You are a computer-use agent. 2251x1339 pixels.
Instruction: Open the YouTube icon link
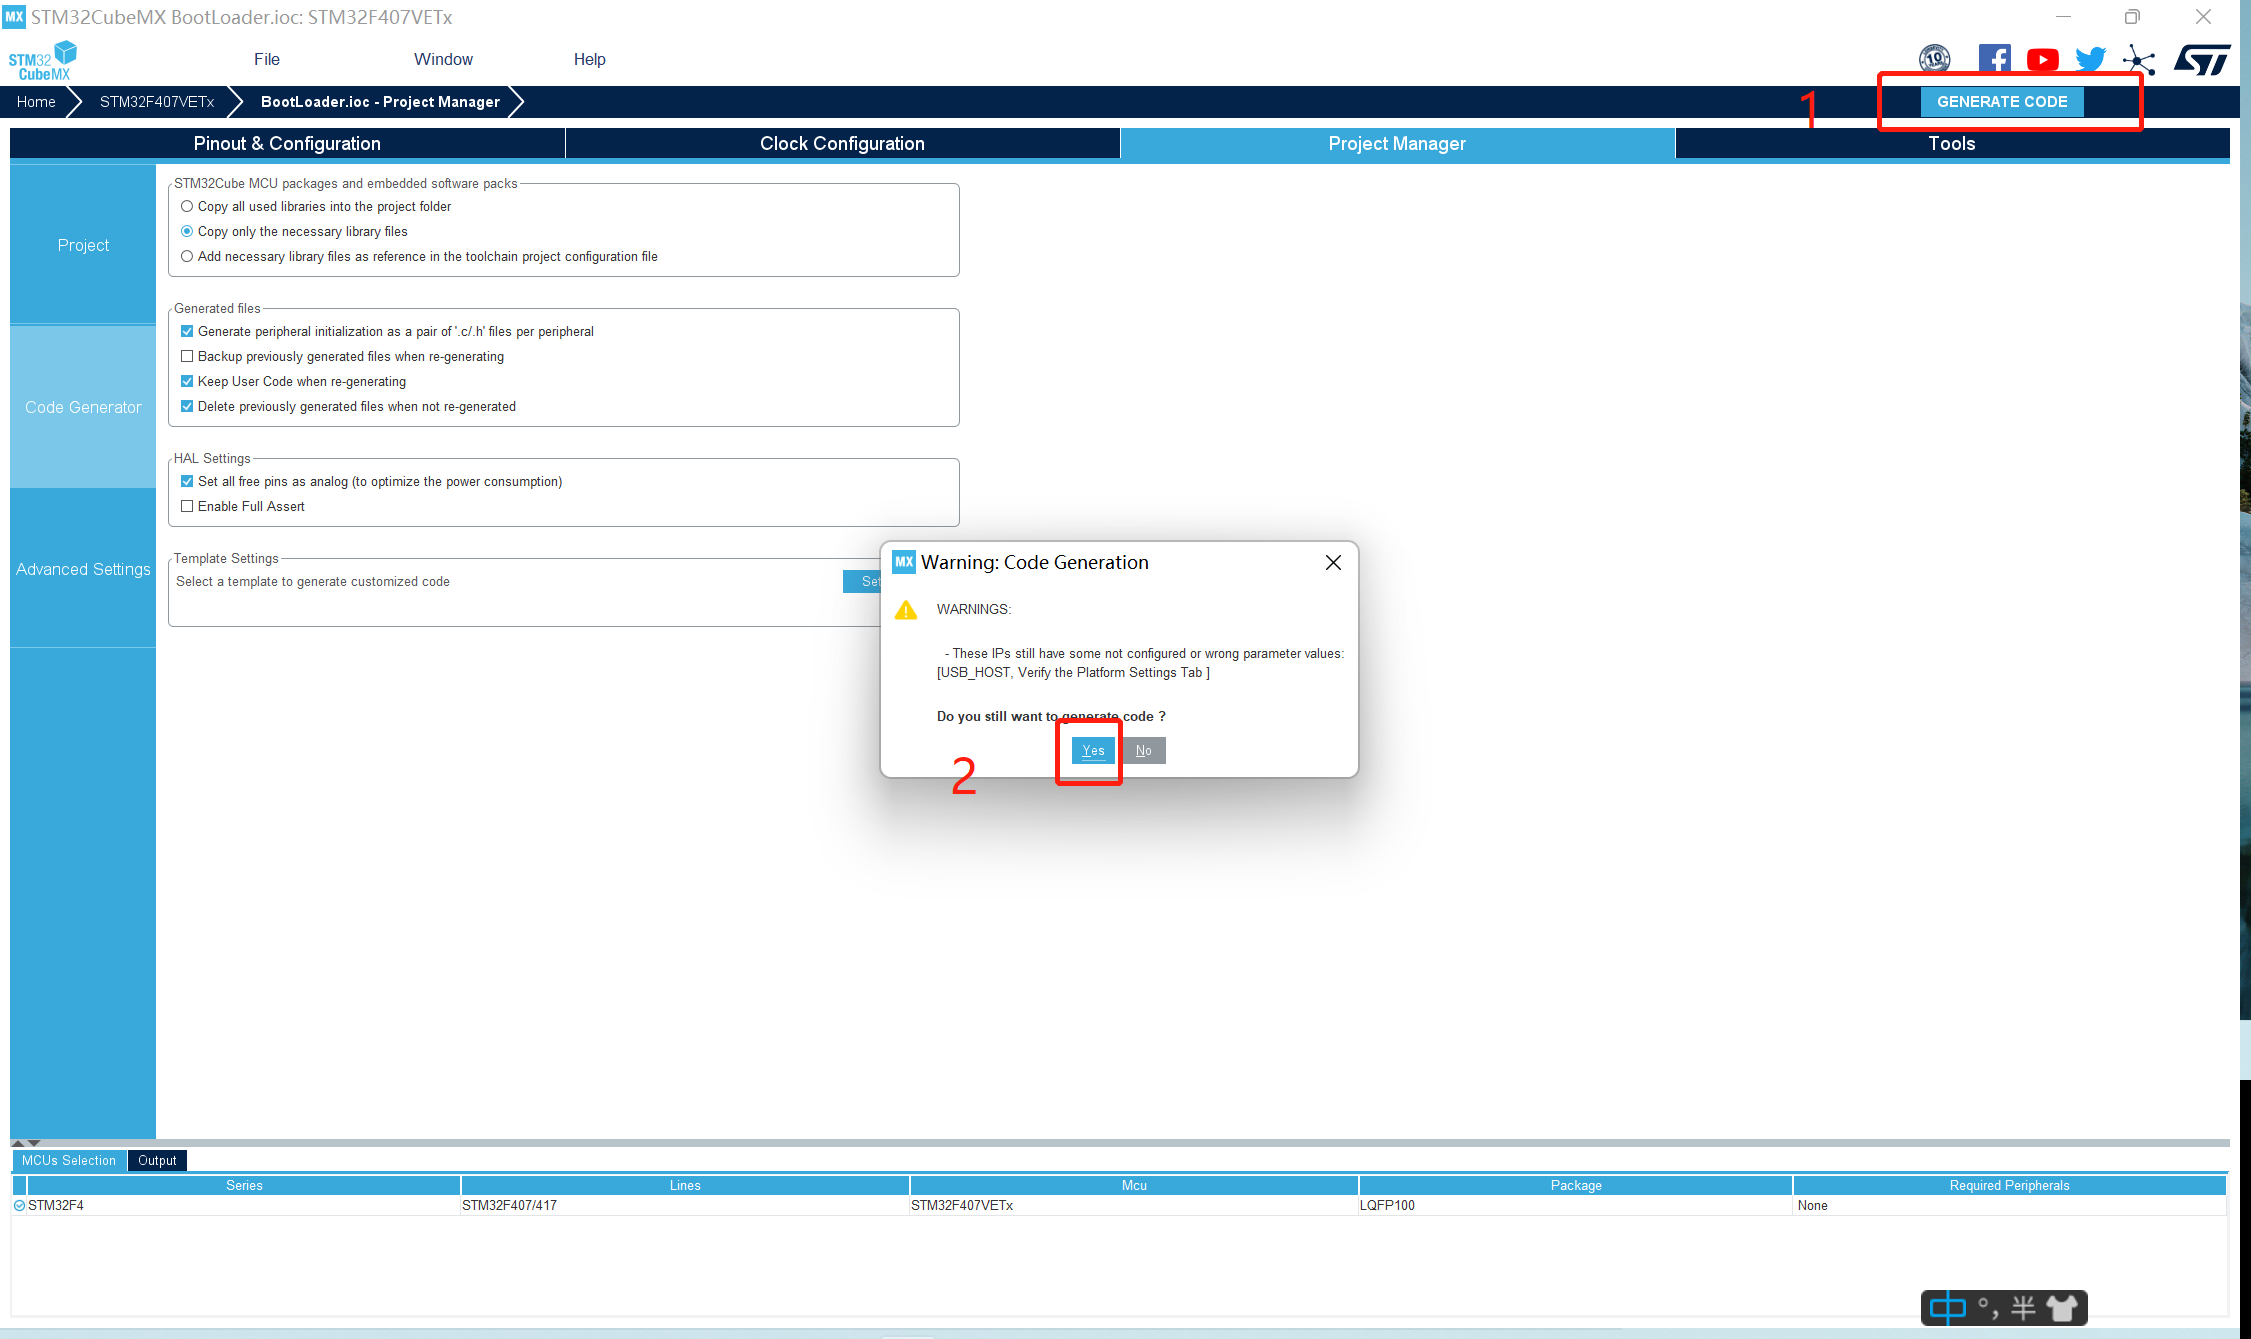point(2042,60)
